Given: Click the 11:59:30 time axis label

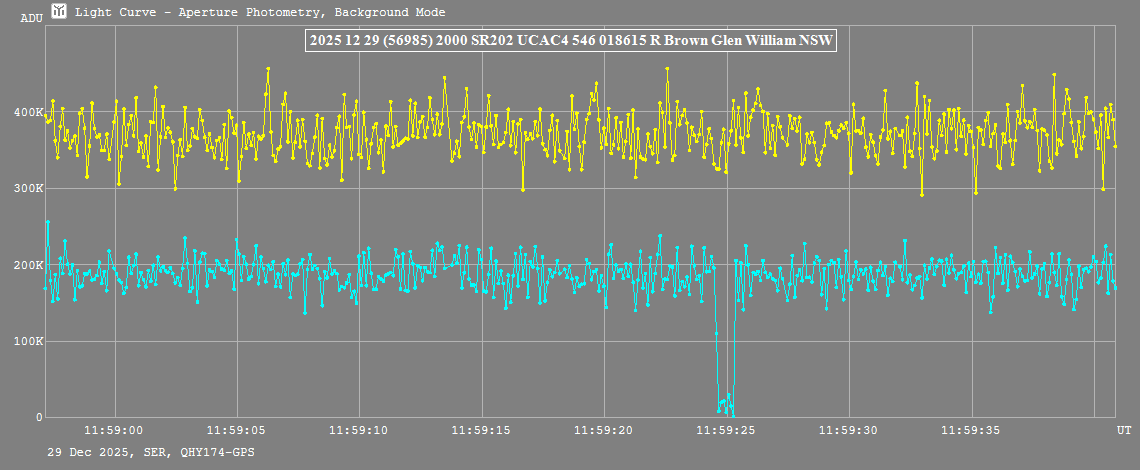Looking at the screenshot, I should click(849, 430).
